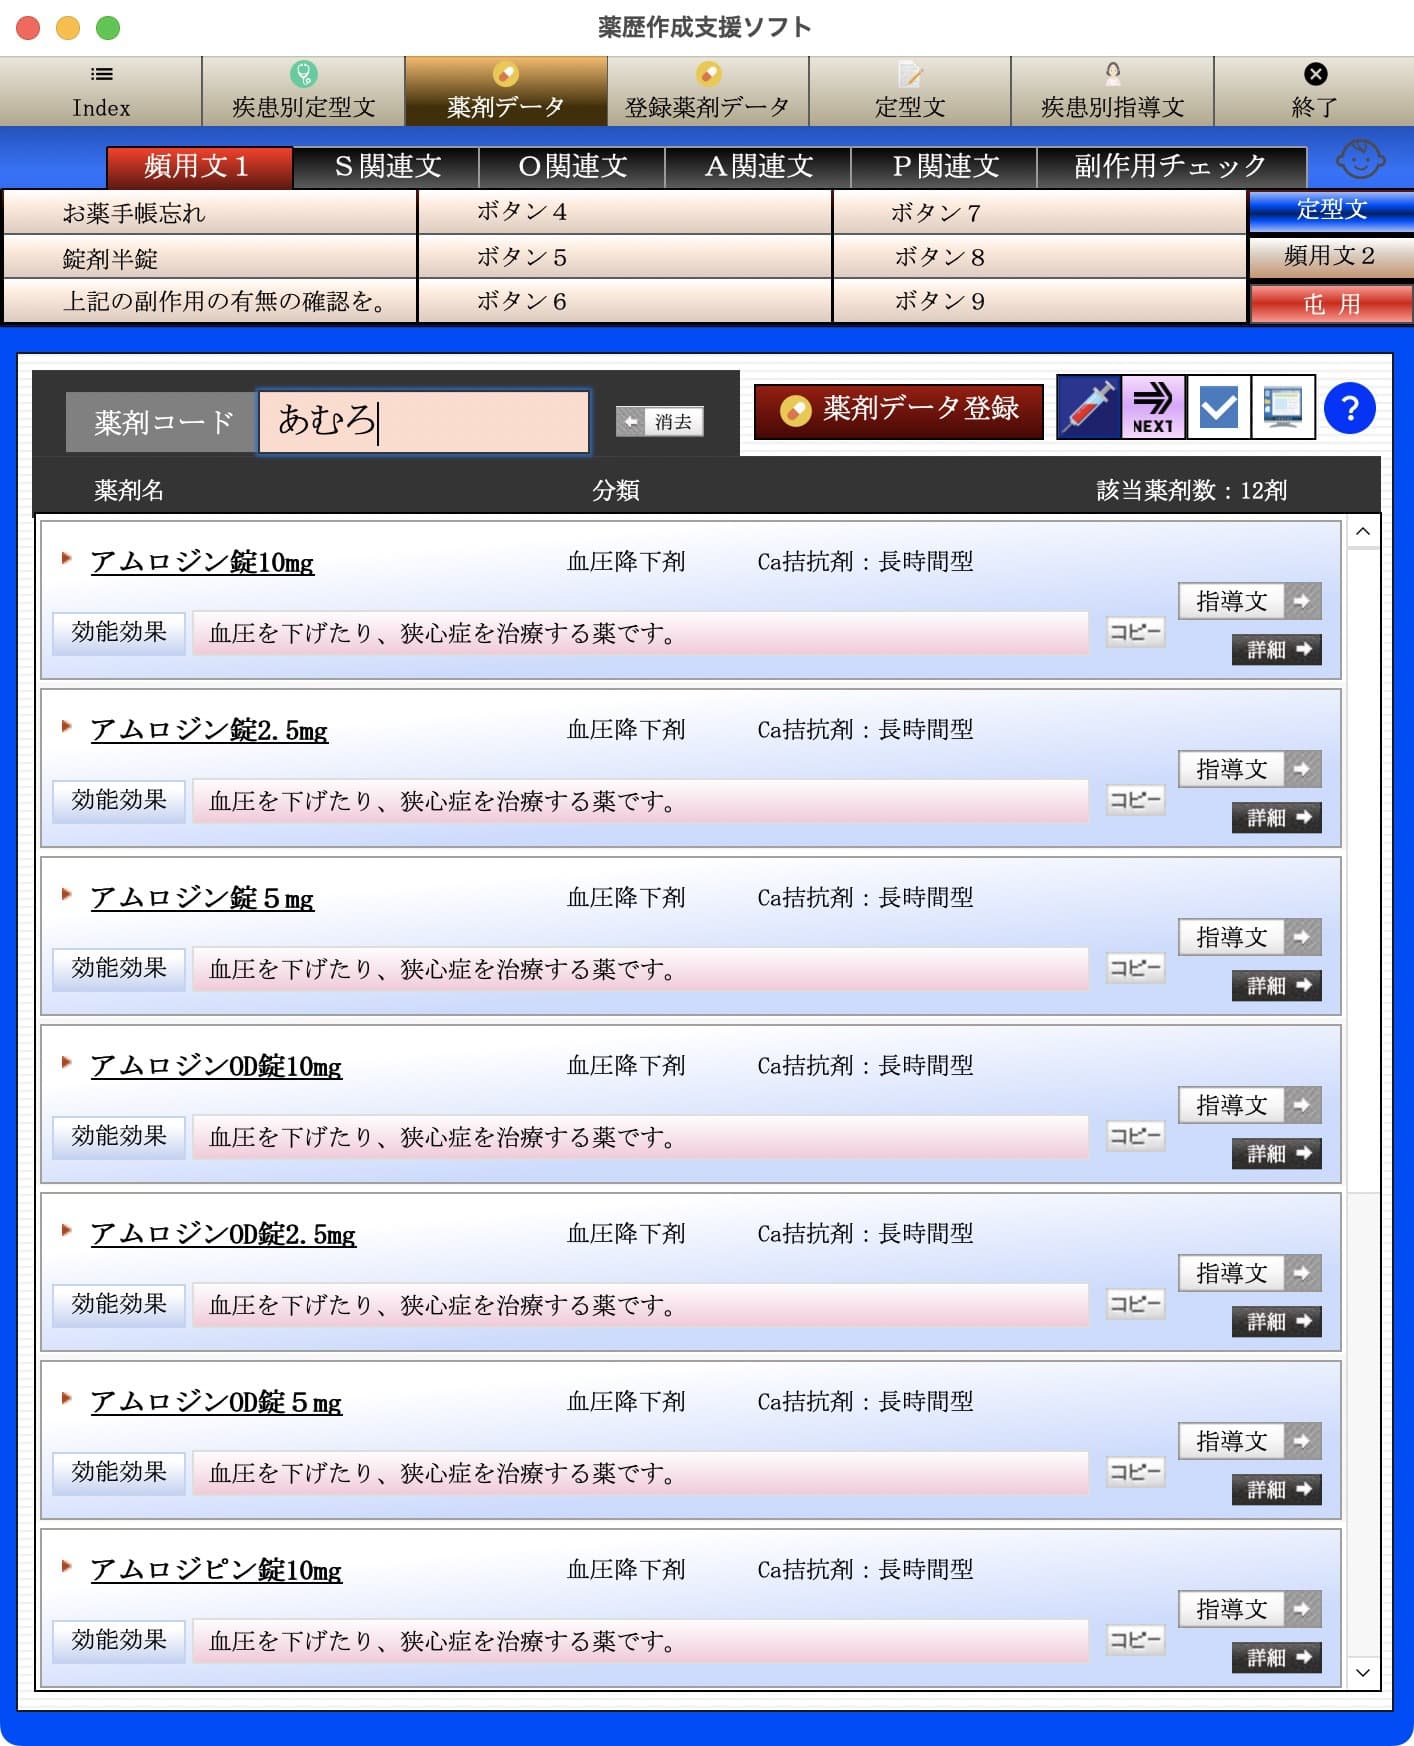Viewport: 1414px width, 1746px height.
Task: Click 指導文 arrow for アムロジン錠10mg
Action: pos(1302,601)
